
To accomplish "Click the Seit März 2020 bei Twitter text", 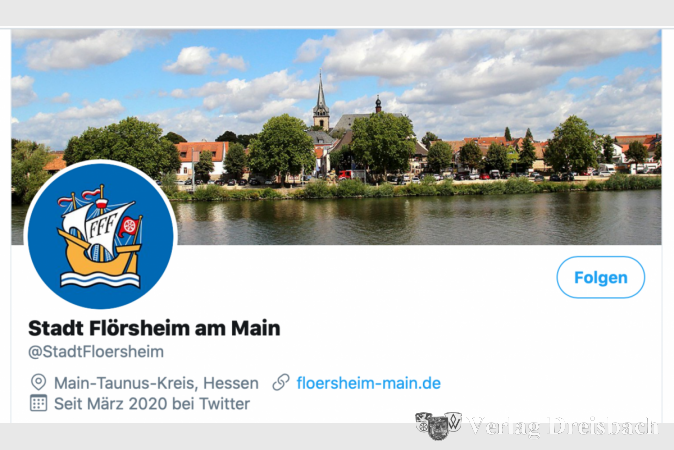I will click(x=152, y=404).
